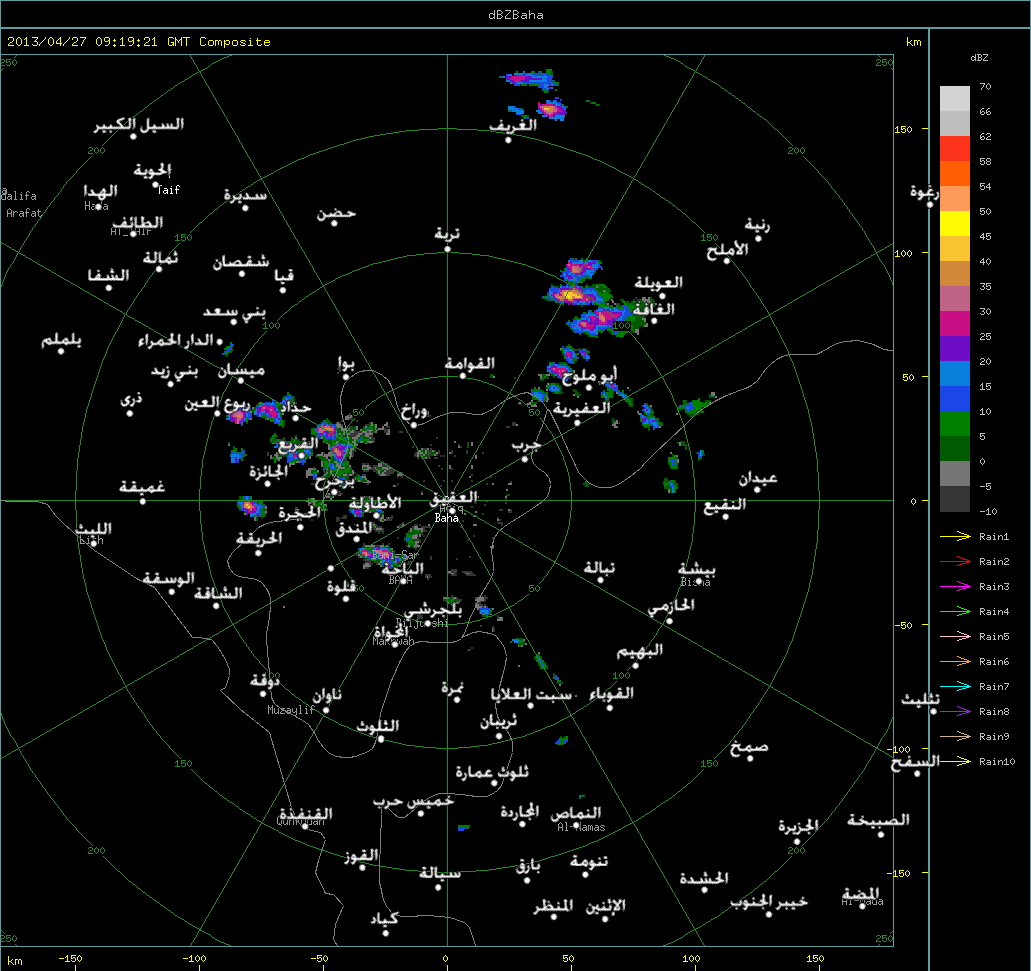Click the city label "بارق"
Viewport: 1031px width, 971px height.
pyautogui.click(x=528, y=866)
